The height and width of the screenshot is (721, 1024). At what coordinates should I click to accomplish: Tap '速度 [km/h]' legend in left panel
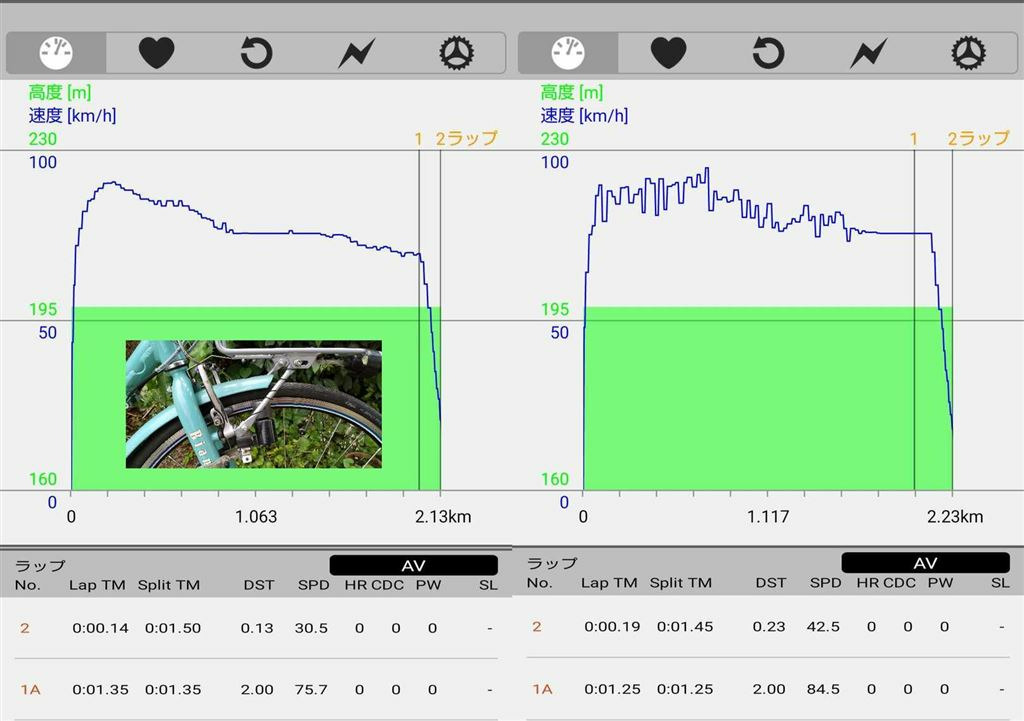72,116
